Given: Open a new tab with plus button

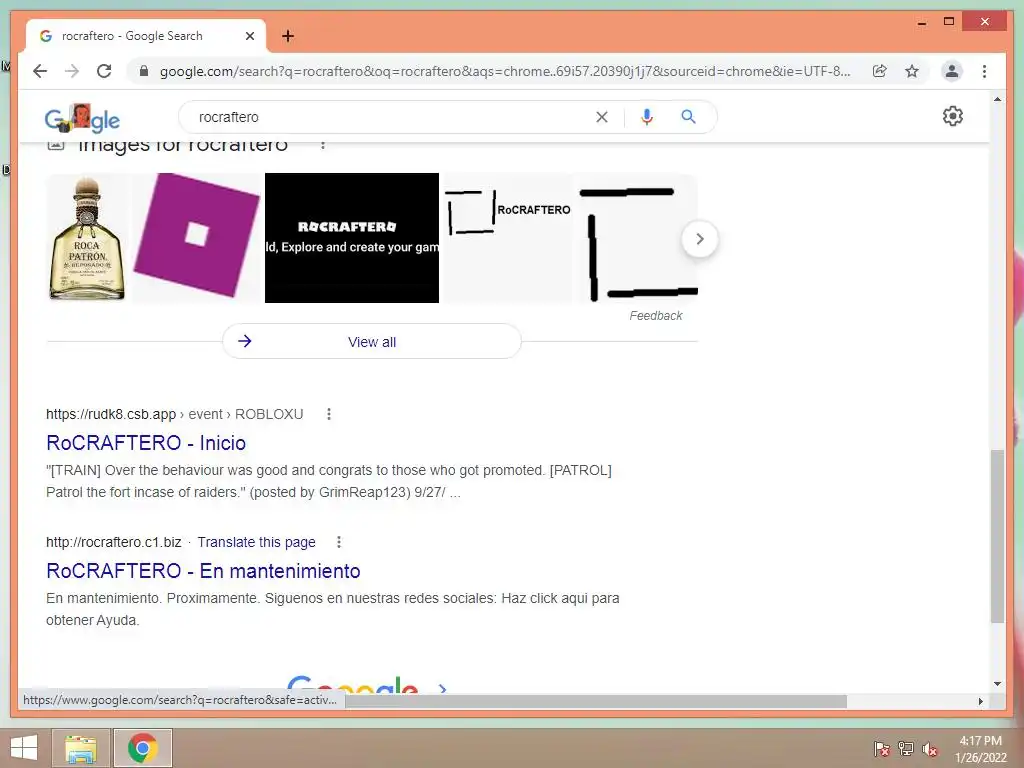Looking at the screenshot, I should [288, 36].
